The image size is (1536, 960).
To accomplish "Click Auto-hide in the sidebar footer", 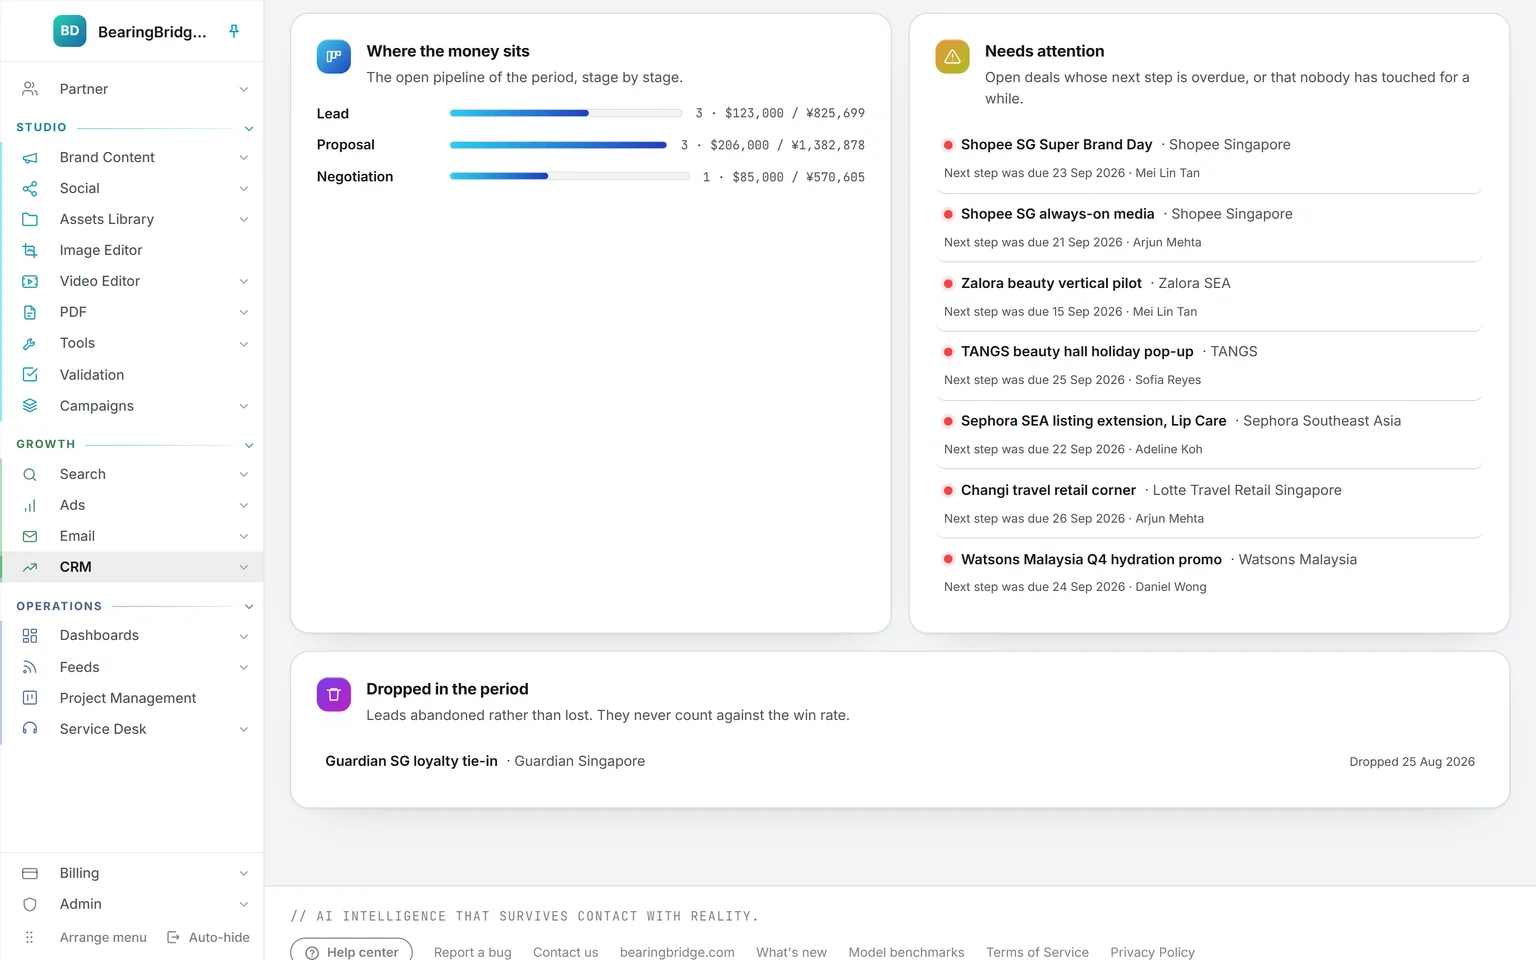I will tap(208, 937).
